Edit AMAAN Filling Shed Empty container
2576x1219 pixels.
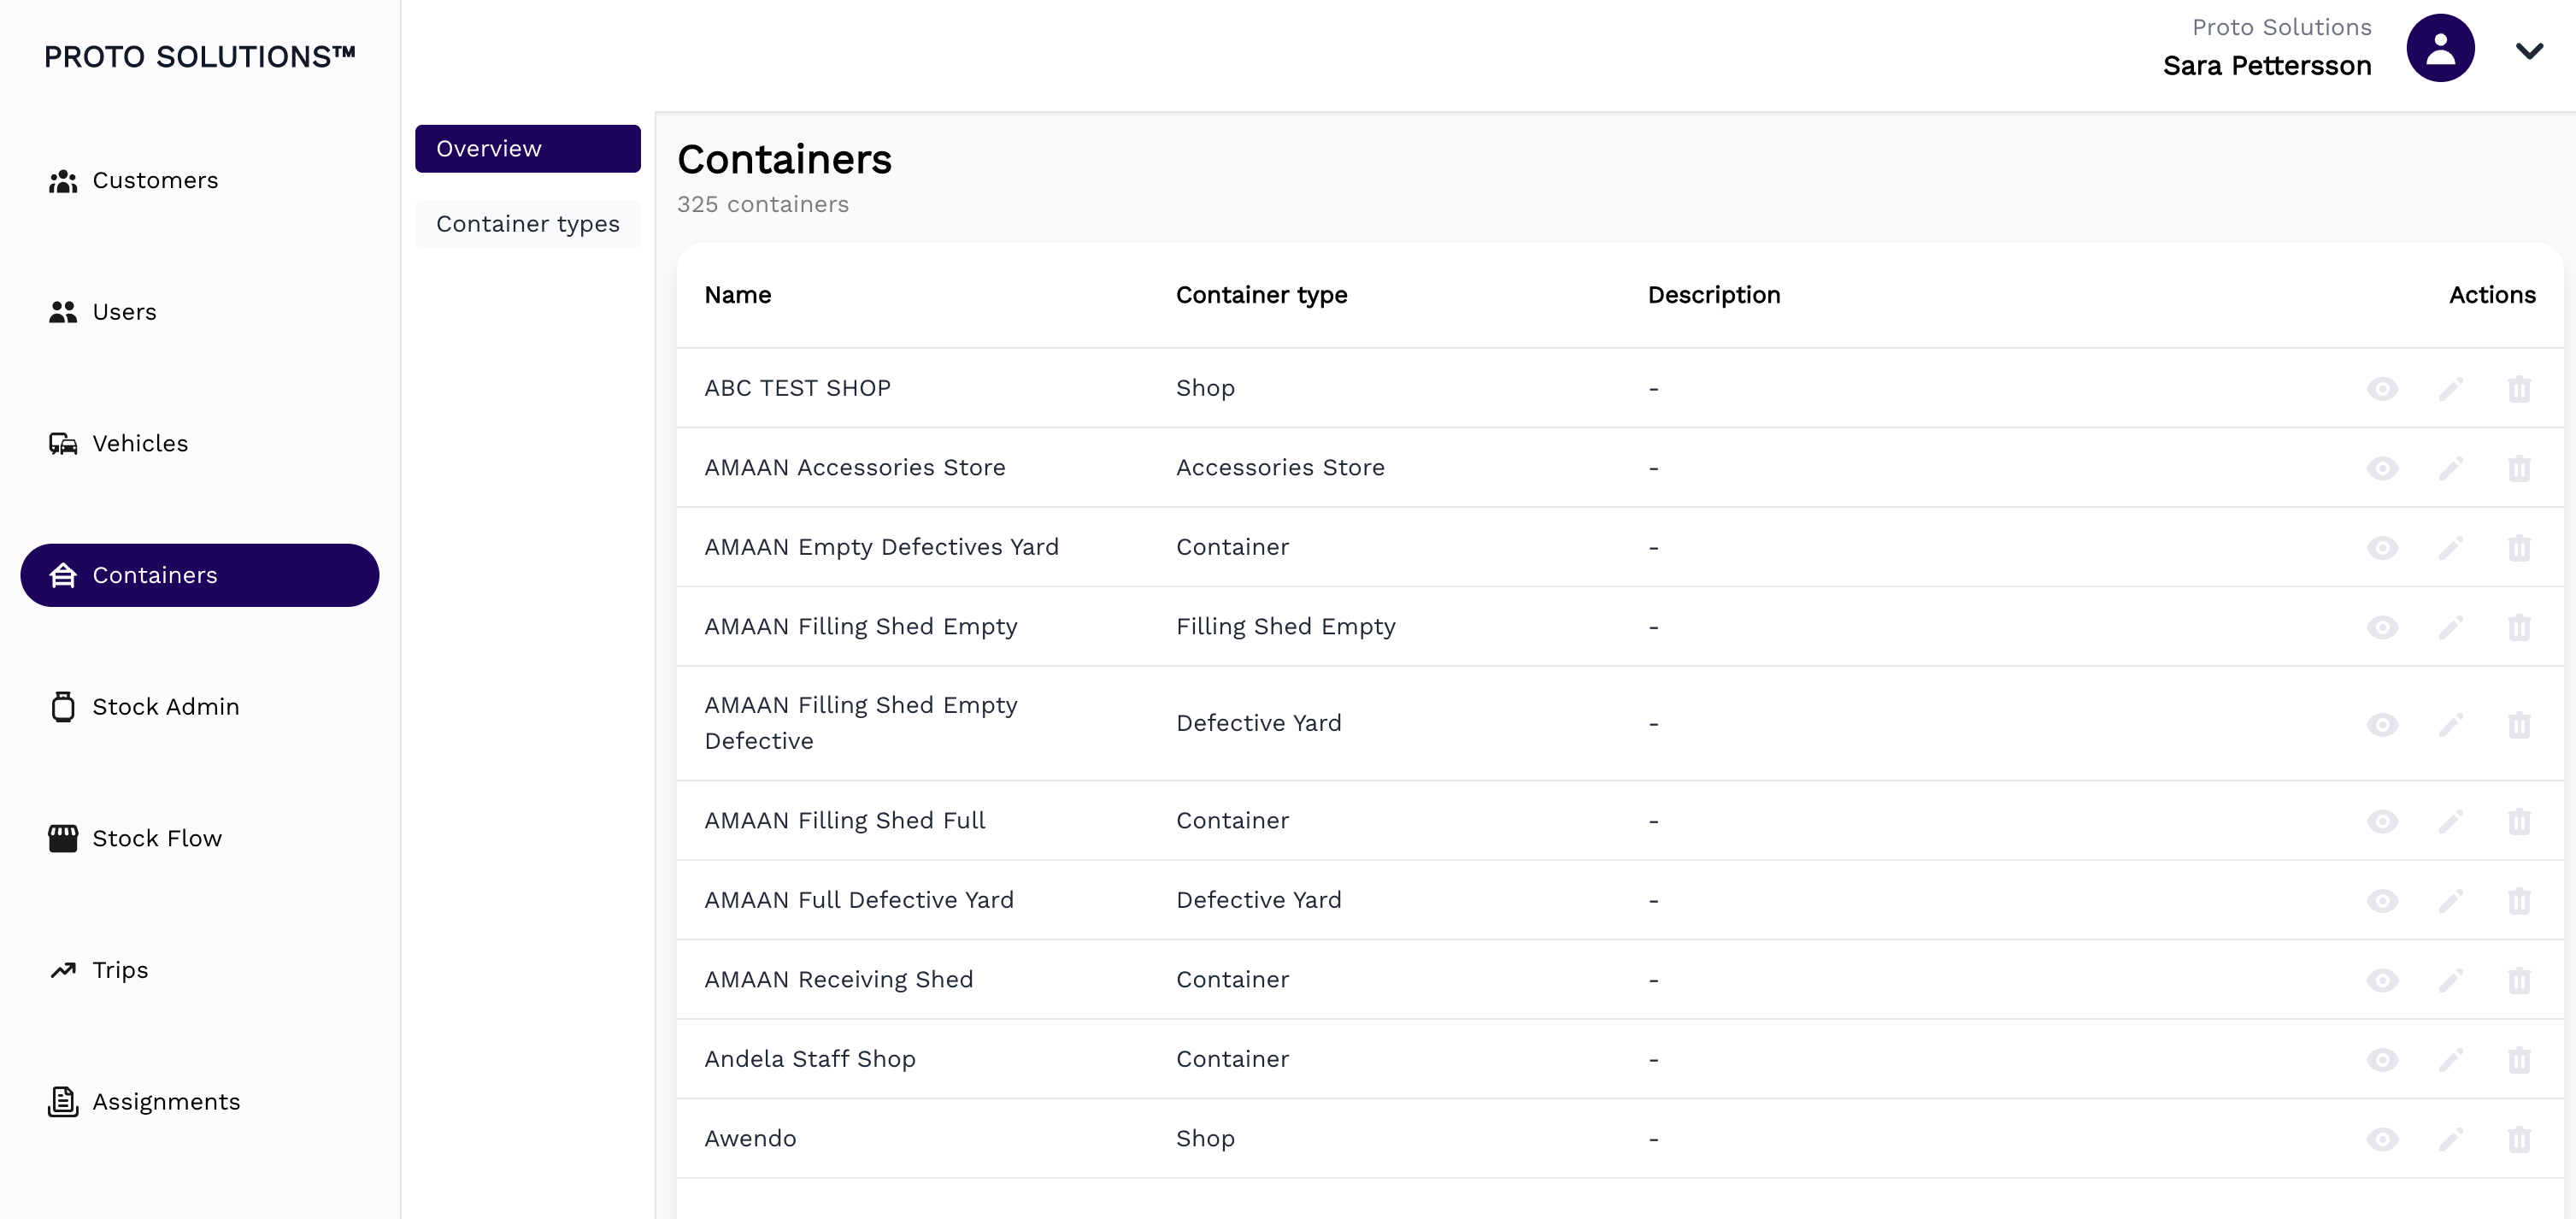pos(2450,627)
